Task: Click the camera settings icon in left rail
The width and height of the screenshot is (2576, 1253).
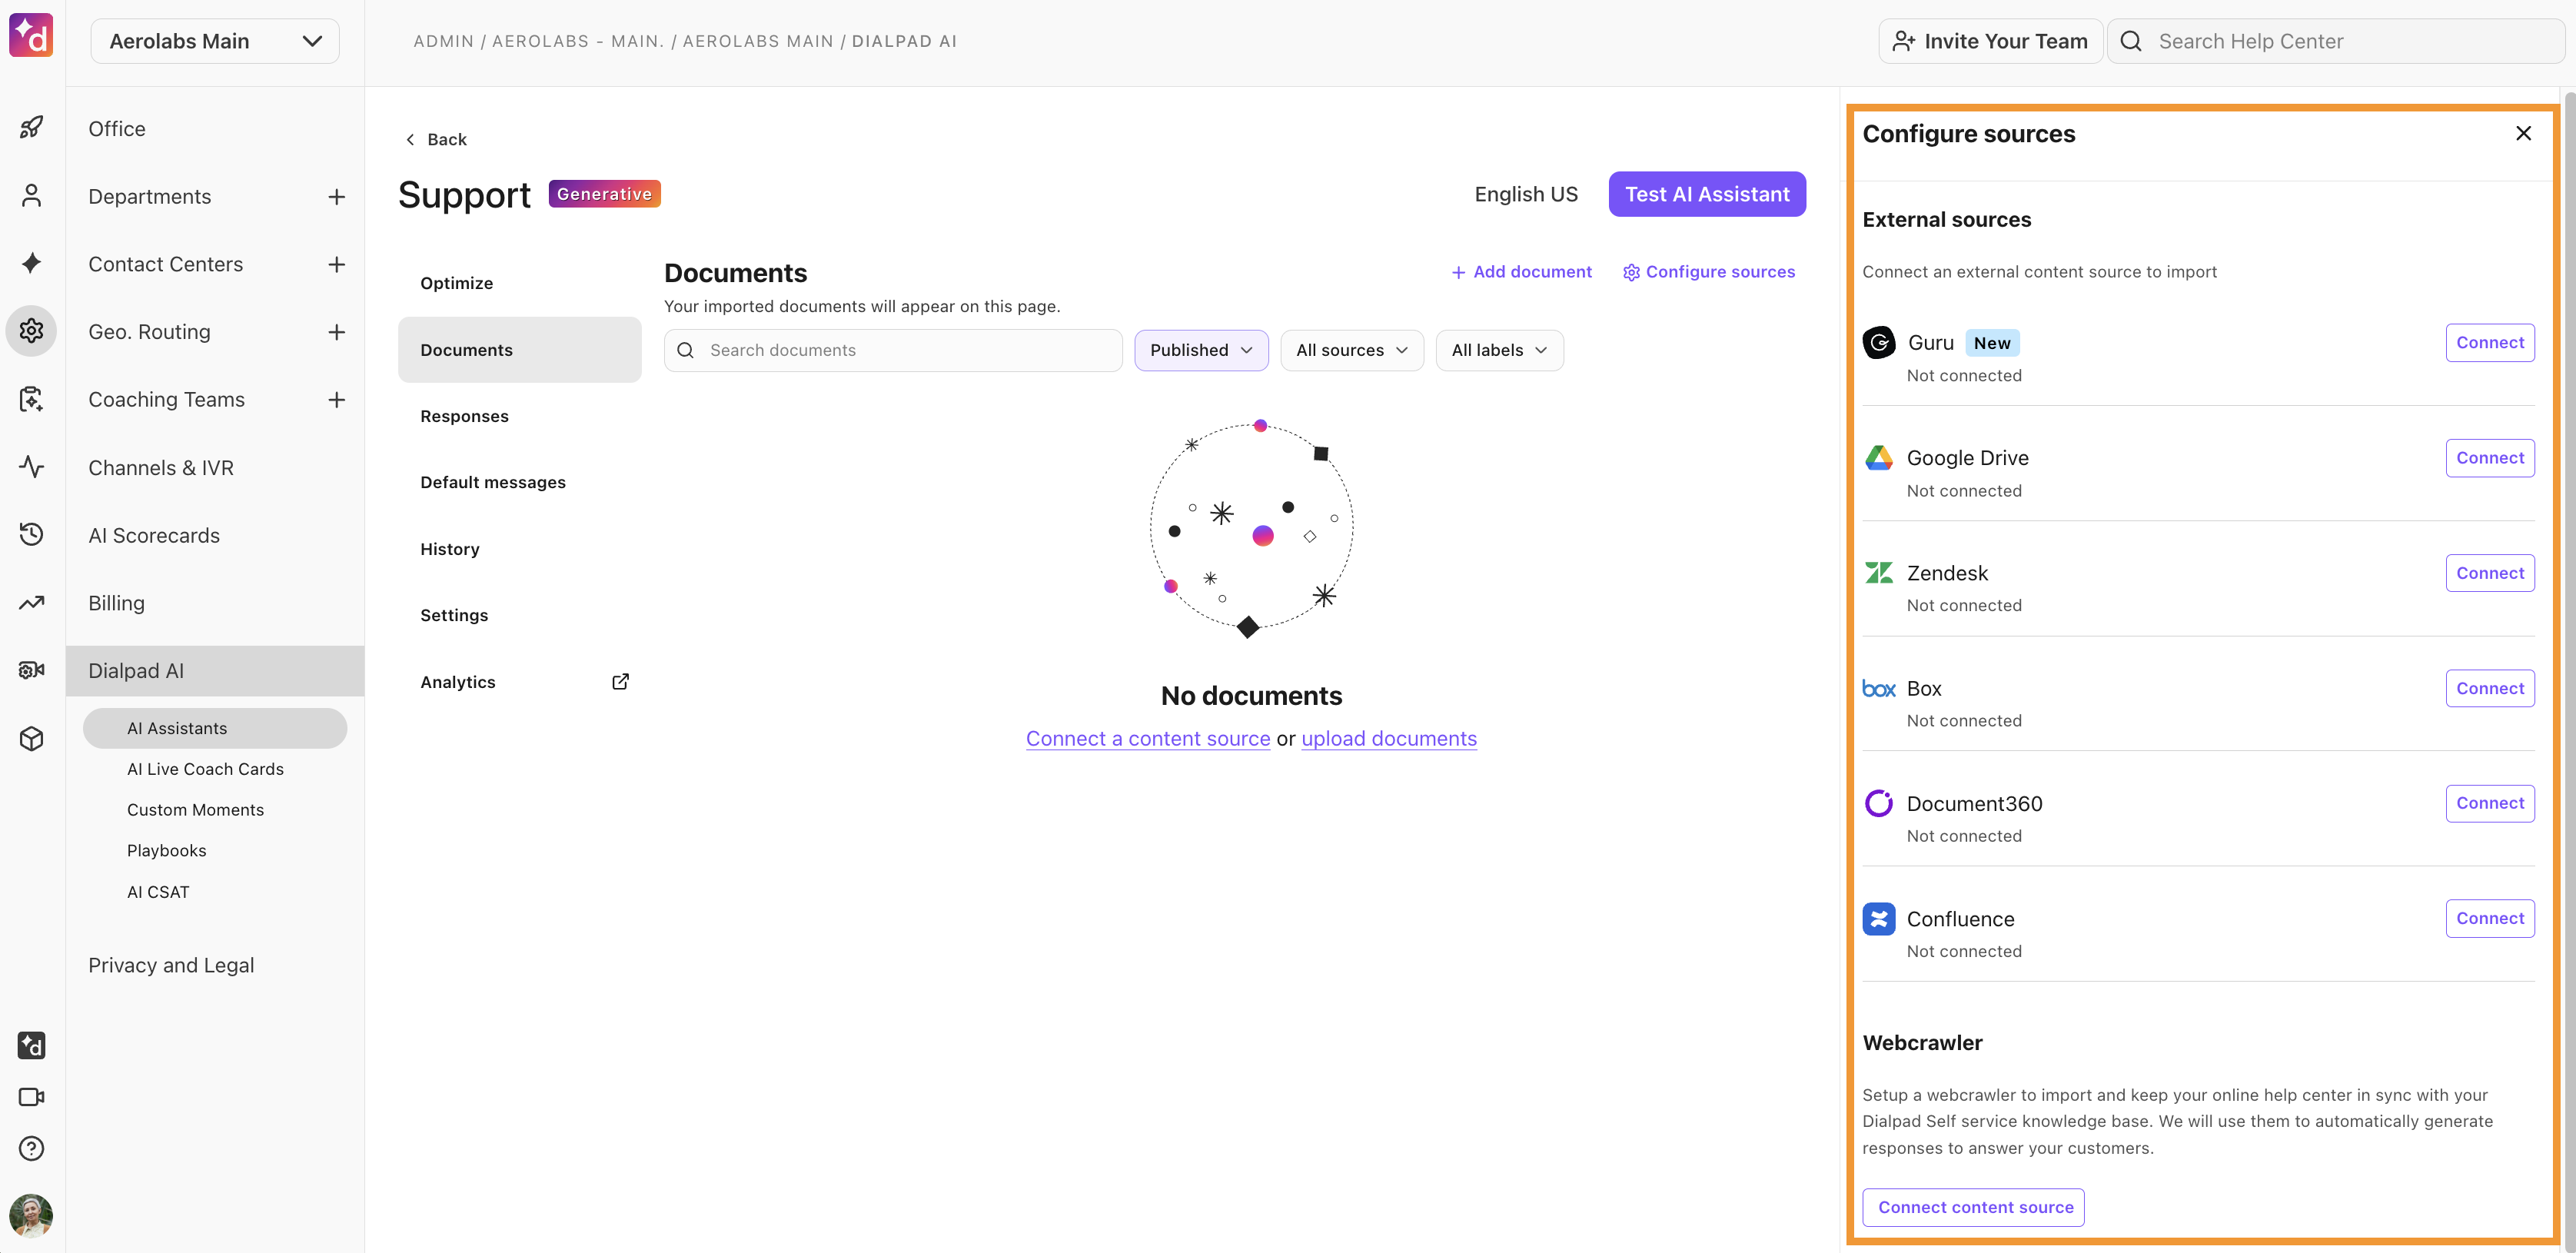Action: click(31, 670)
